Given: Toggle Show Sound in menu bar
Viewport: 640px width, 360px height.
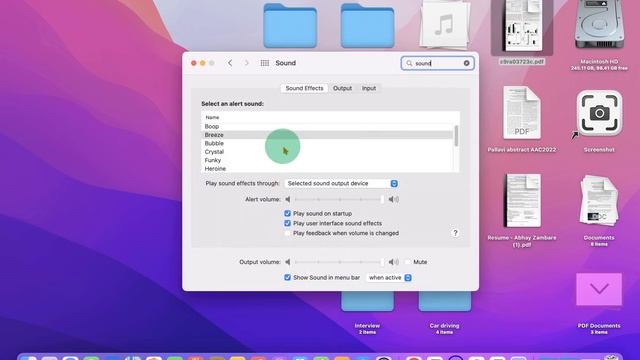Looking at the screenshot, I should pyautogui.click(x=287, y=278).
